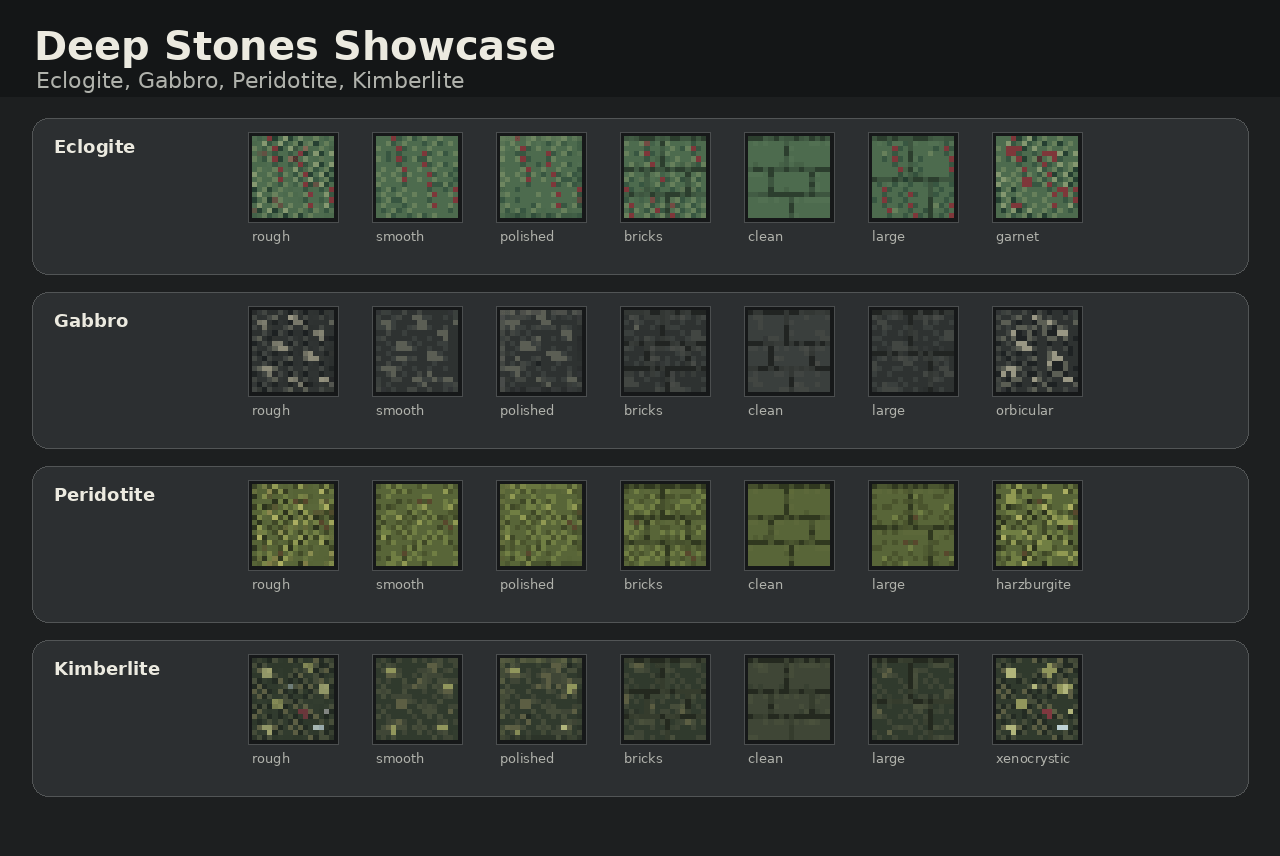Viewport: 1280px width, 856px height.
Task: Click the 'rough' label in Peridotite row
Action: coord(271,585)
